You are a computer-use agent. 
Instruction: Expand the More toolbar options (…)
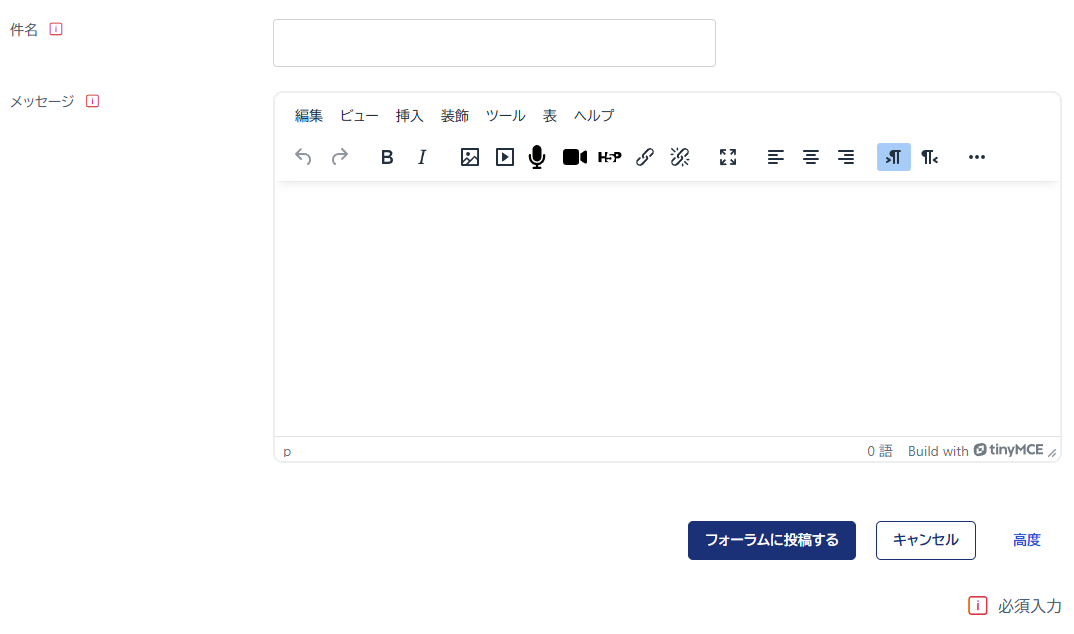coord(977,157)
